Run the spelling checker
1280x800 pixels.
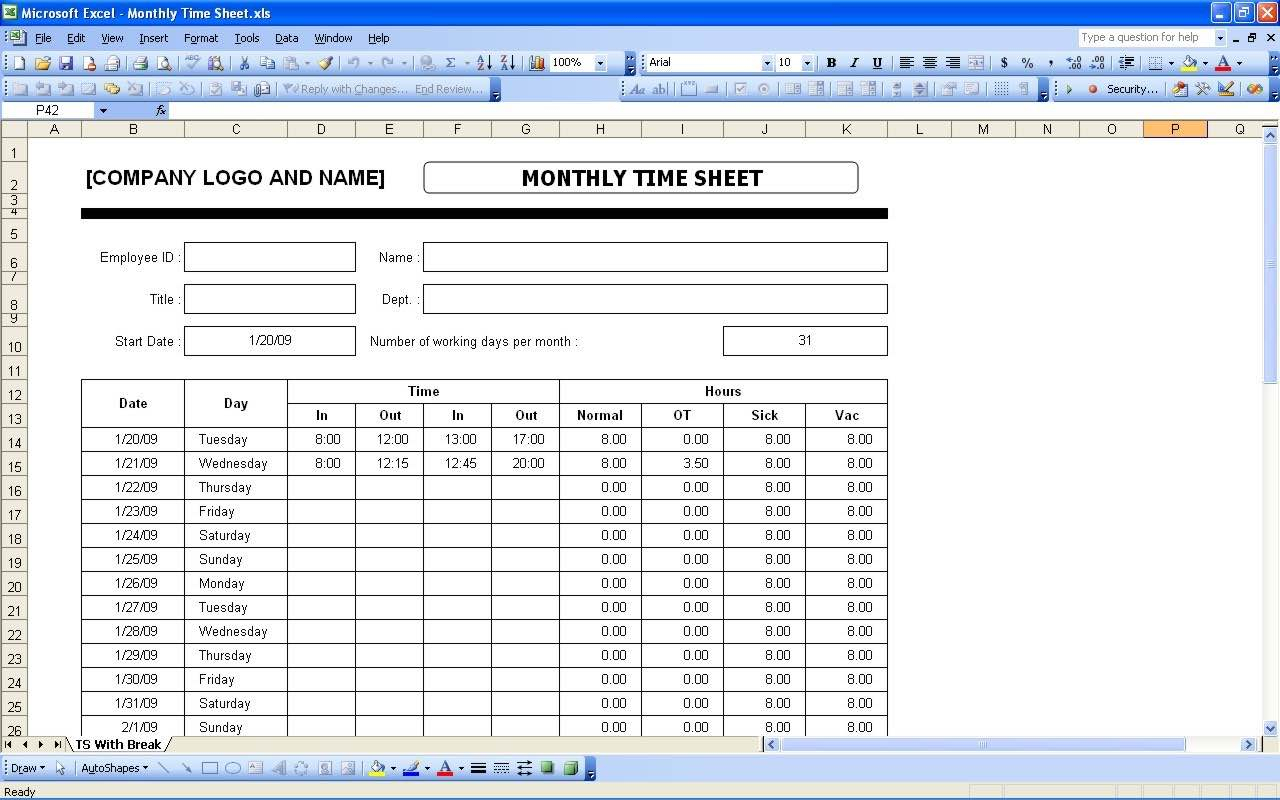(191, 63)
